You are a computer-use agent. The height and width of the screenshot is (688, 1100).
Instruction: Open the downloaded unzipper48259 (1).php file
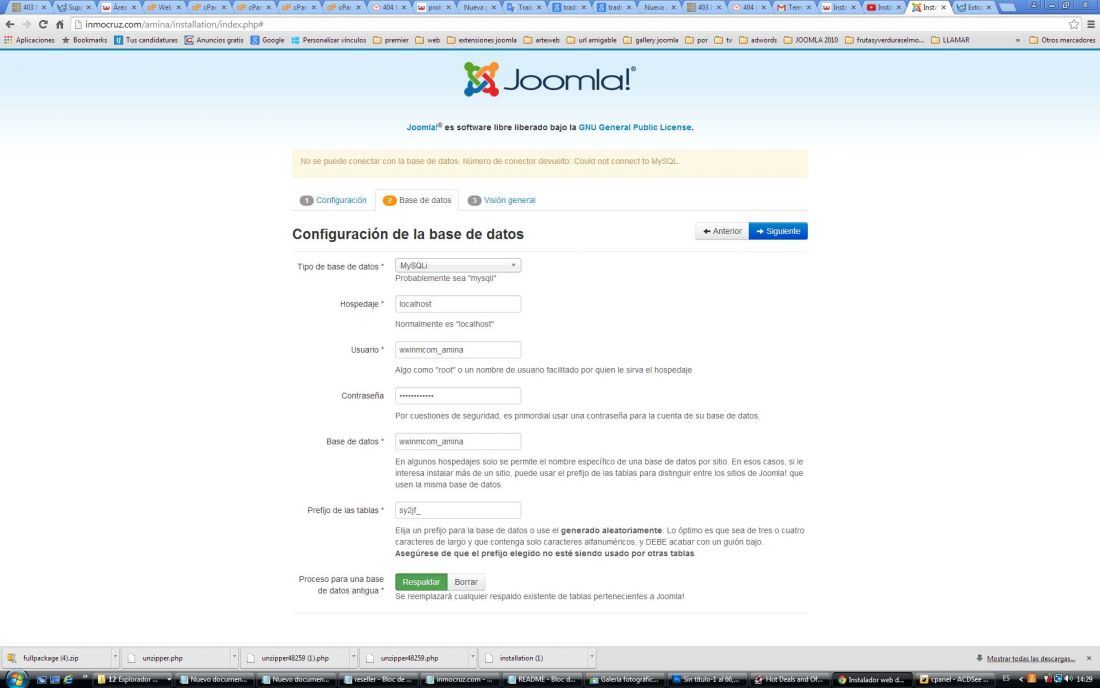tap(295, 658)
